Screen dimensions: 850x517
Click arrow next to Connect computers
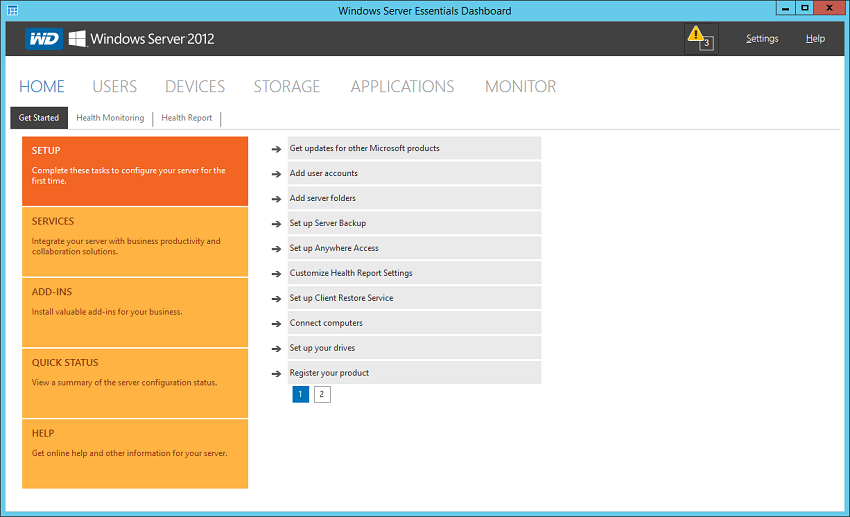276,324
